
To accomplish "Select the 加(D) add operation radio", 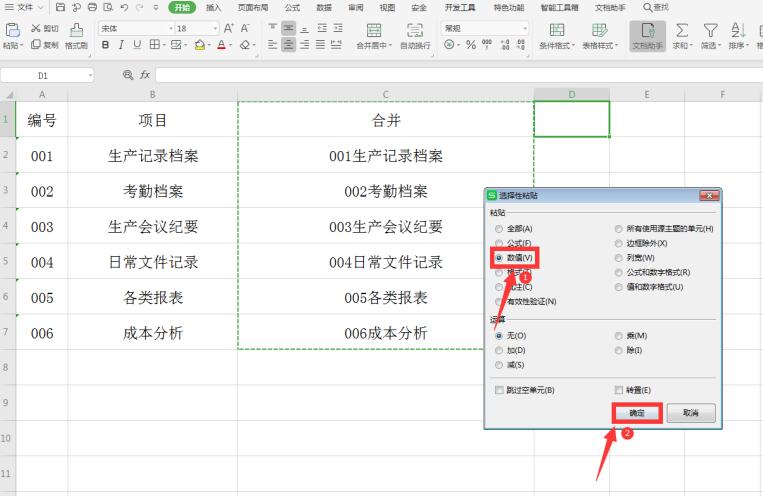I will 499,350.
